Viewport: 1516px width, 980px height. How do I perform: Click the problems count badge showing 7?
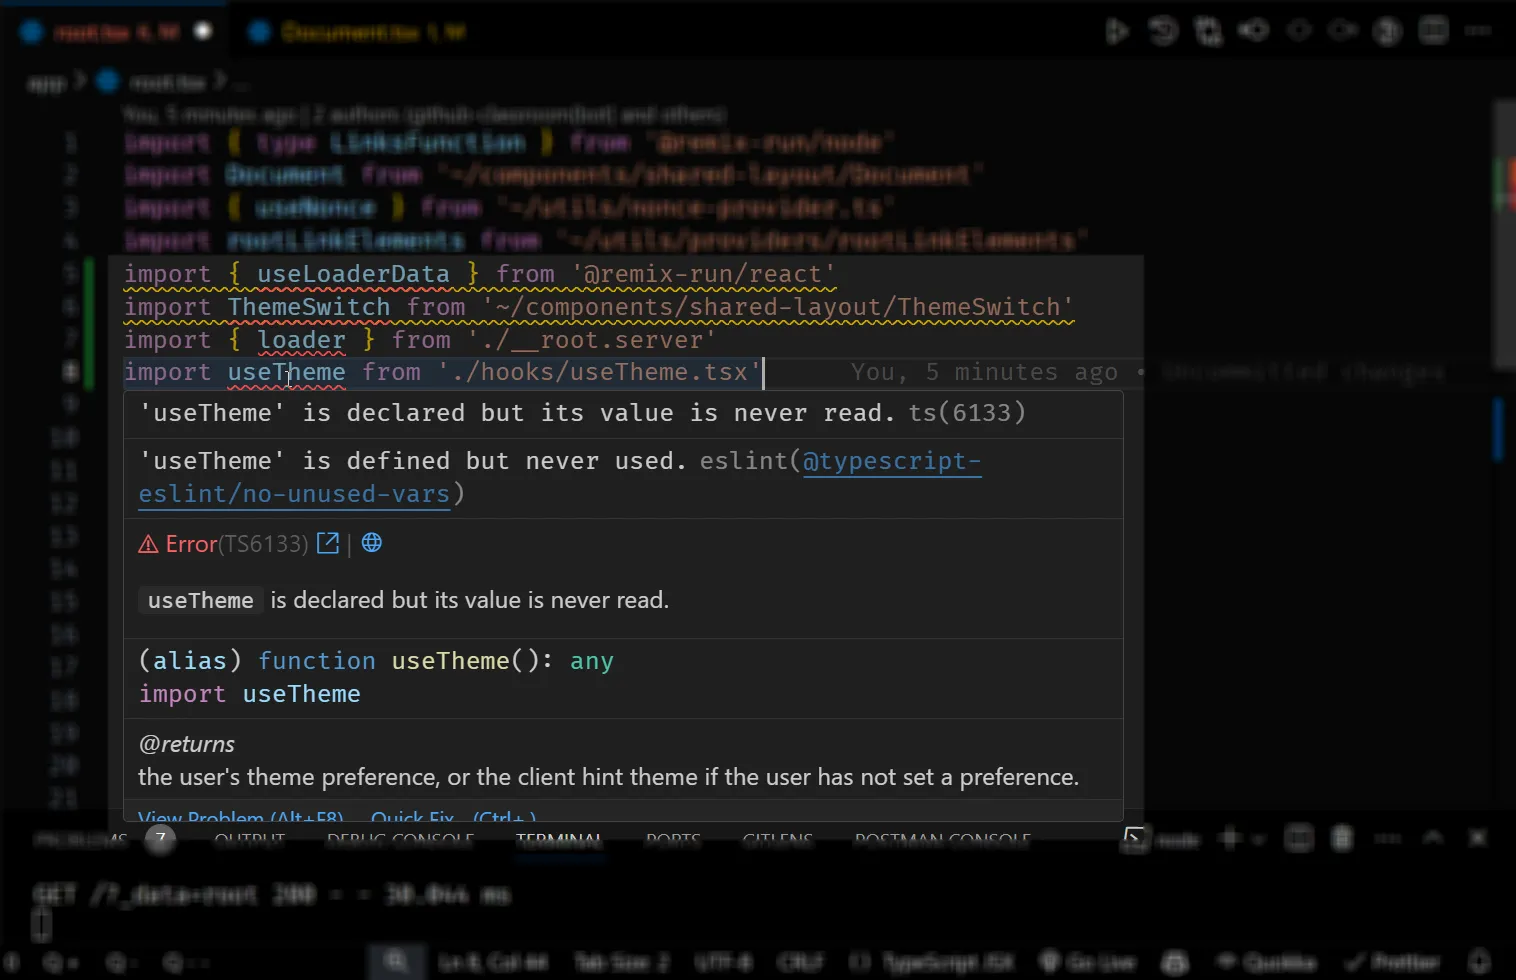tap(160, 839)
